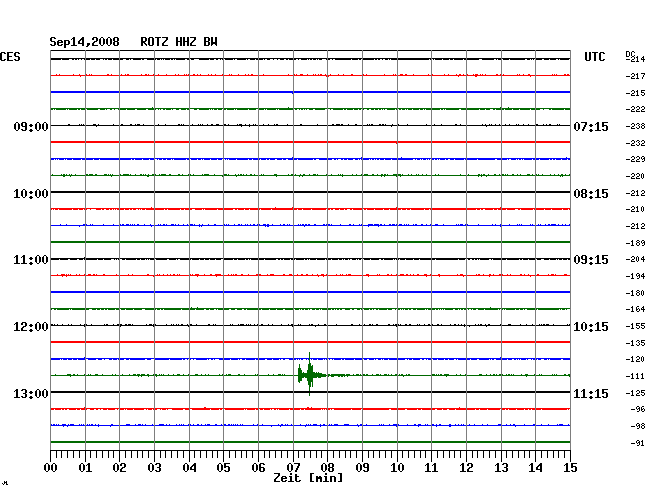Click the DC offset value -96

click(x=638, y=409)
